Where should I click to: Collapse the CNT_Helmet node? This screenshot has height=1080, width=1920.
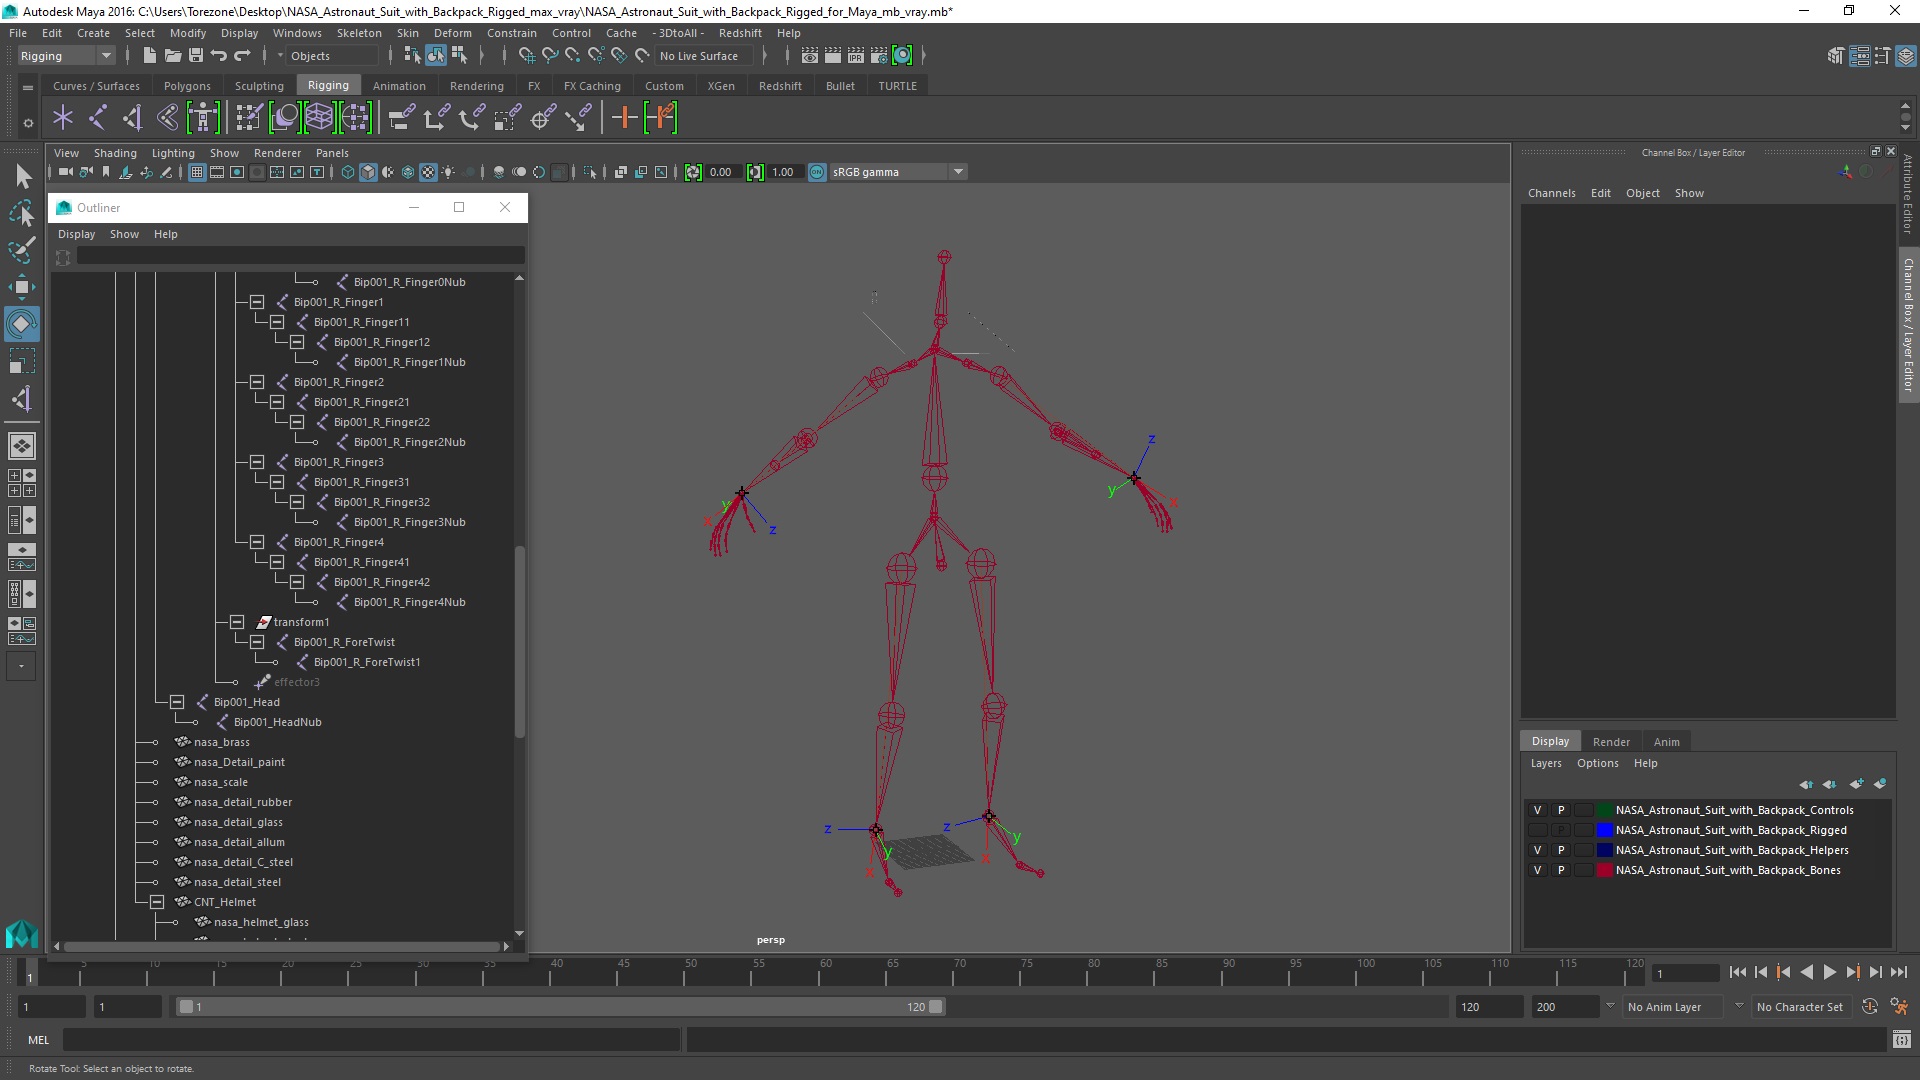(x=157, y=902)
